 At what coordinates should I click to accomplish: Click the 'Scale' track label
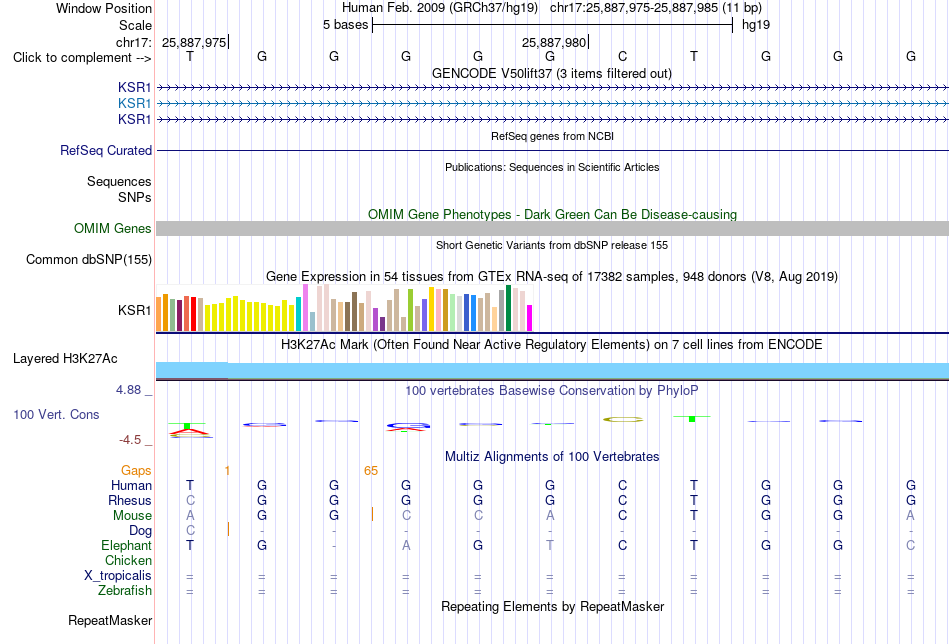(135, 25)
